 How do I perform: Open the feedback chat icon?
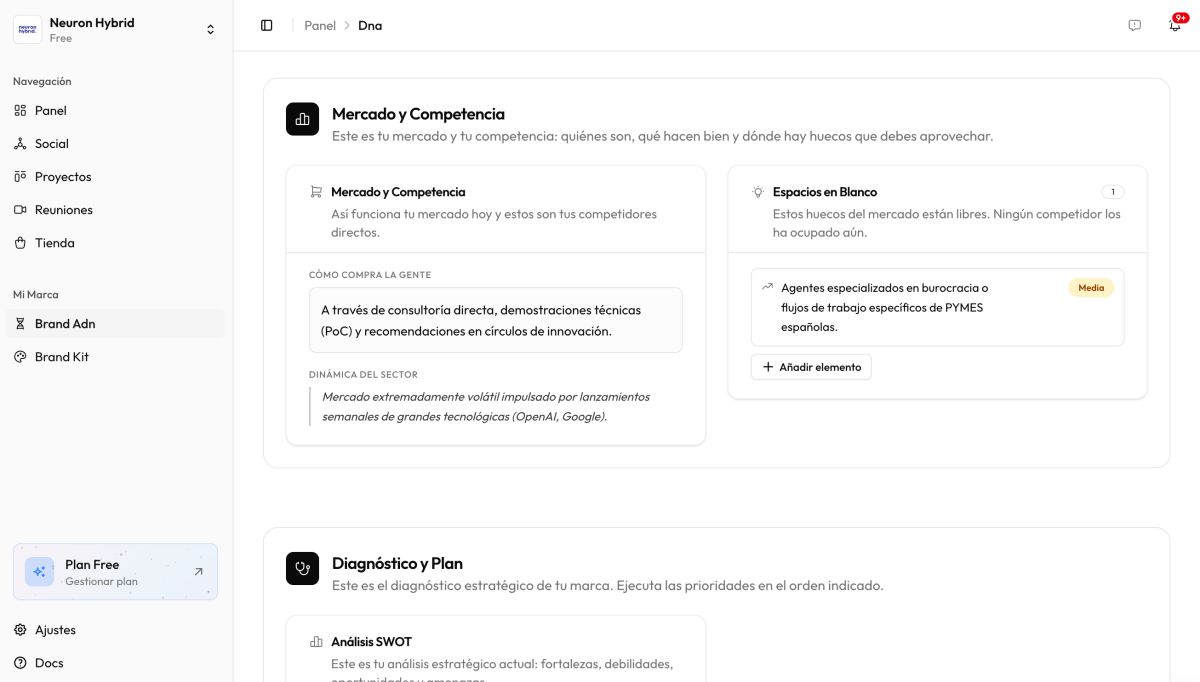point(1134,25)
